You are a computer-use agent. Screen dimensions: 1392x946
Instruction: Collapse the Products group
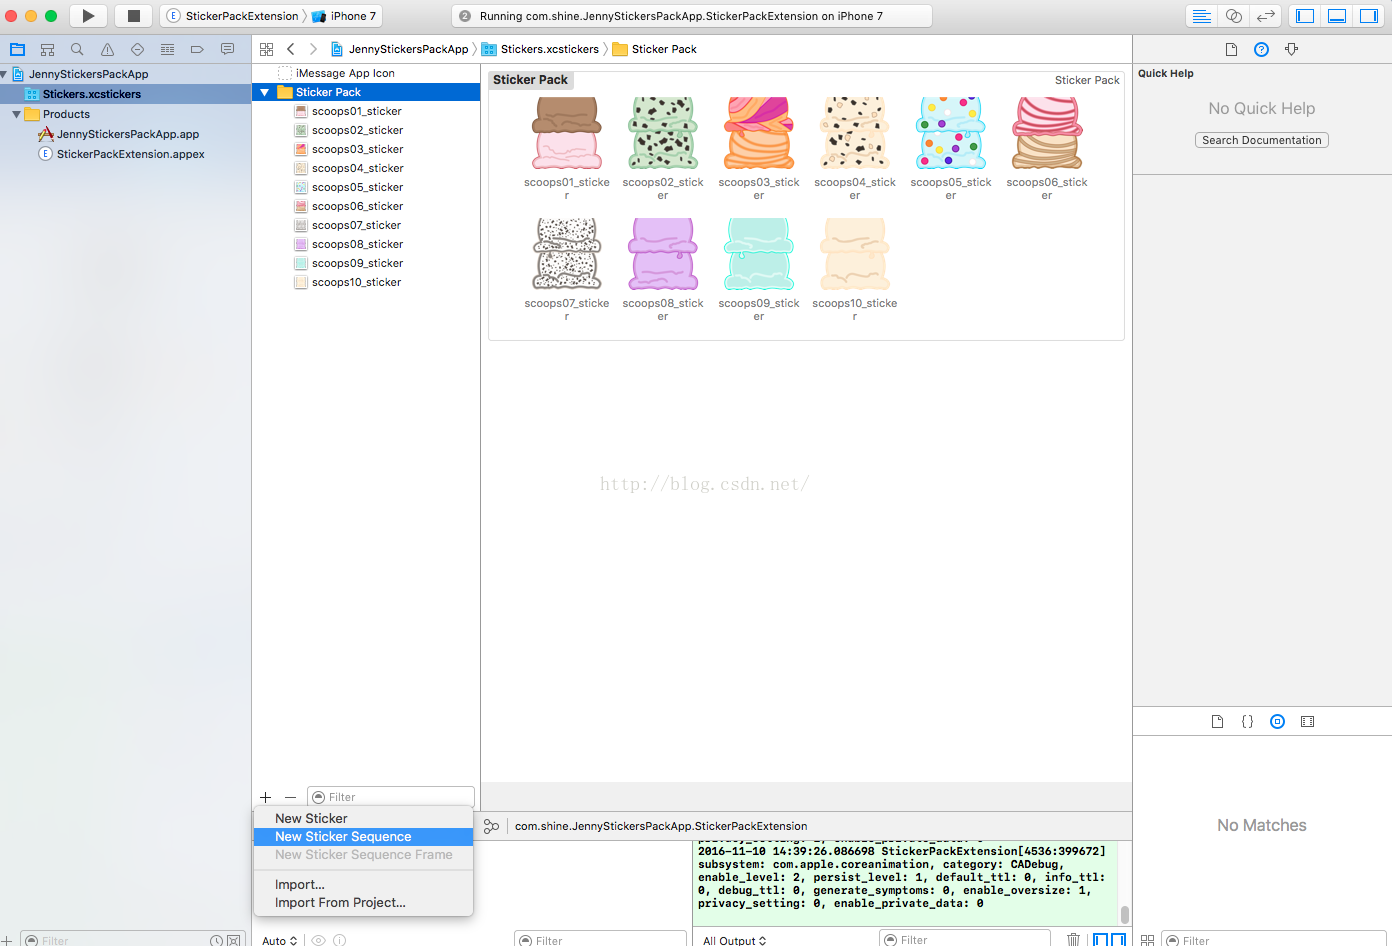coord(16,114)
